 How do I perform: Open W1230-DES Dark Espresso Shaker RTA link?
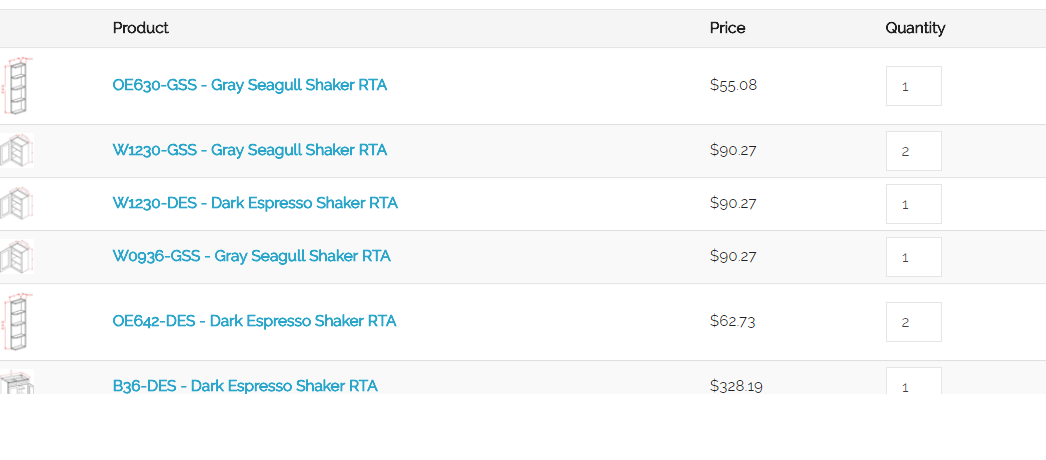255,203
